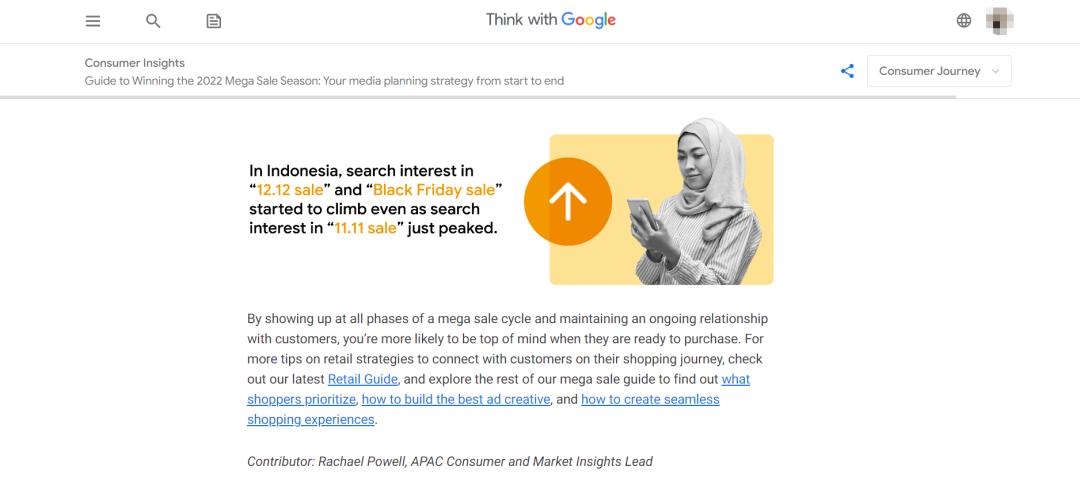Click the search magnifier icon

pos(153,21)
